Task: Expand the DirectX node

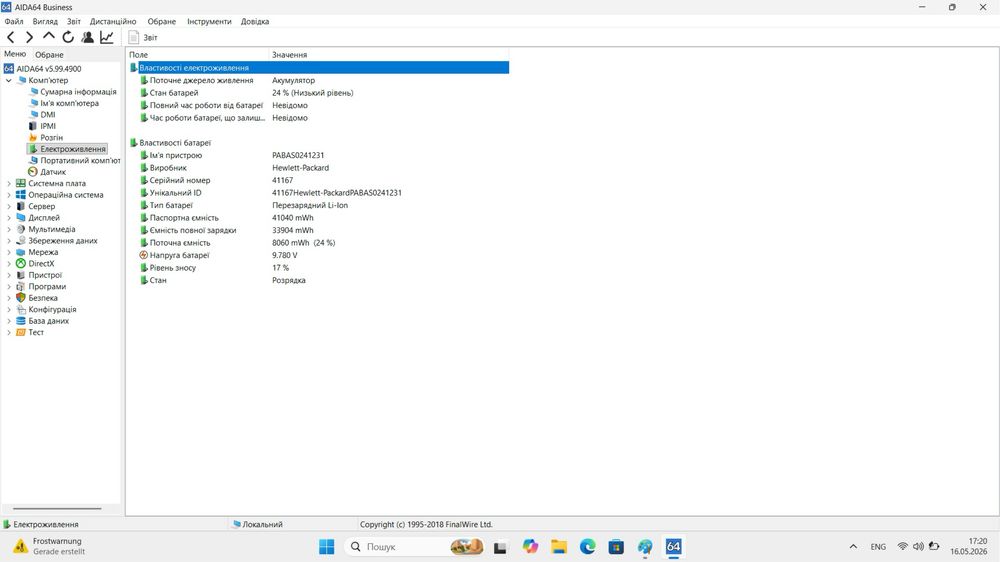Action: click(8, 264)
